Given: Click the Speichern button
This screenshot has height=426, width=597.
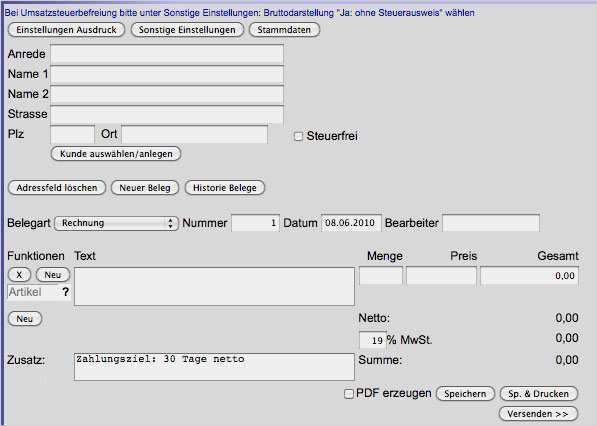Looking at the screenshot, I should coord(465,394).
